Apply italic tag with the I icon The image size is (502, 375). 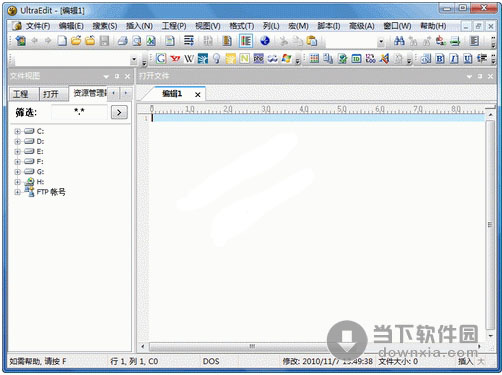[454, 59]
